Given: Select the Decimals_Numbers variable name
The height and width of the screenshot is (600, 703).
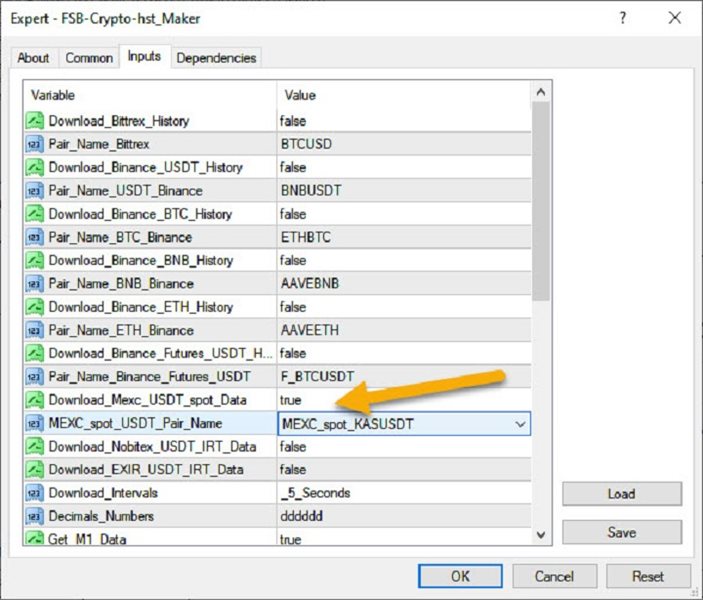Looking at the screenshot, I should (x=101, y=516).
